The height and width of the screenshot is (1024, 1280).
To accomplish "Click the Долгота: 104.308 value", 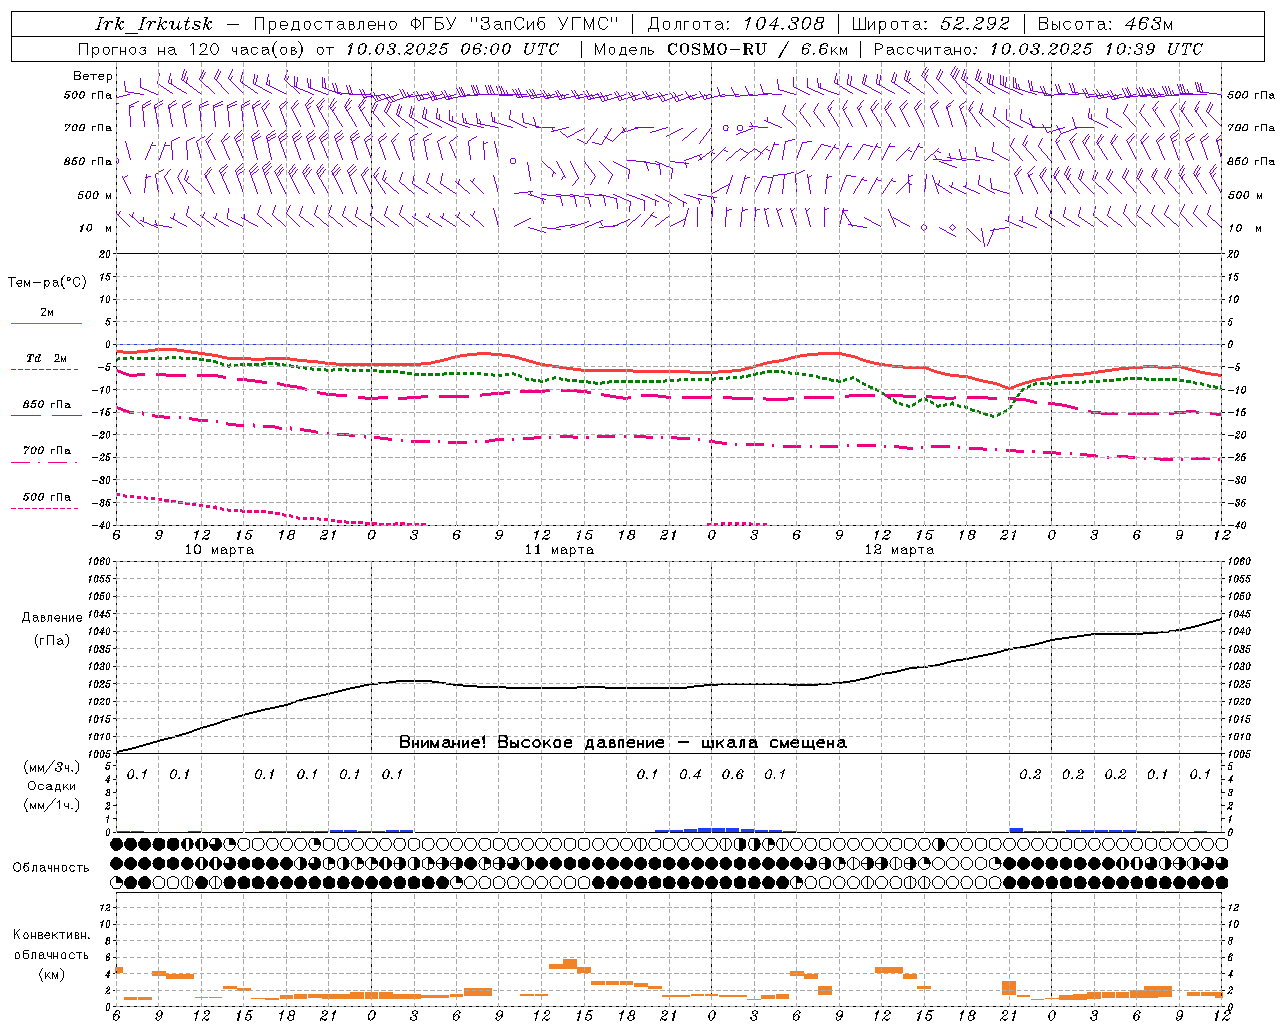I will coord(736,24).
